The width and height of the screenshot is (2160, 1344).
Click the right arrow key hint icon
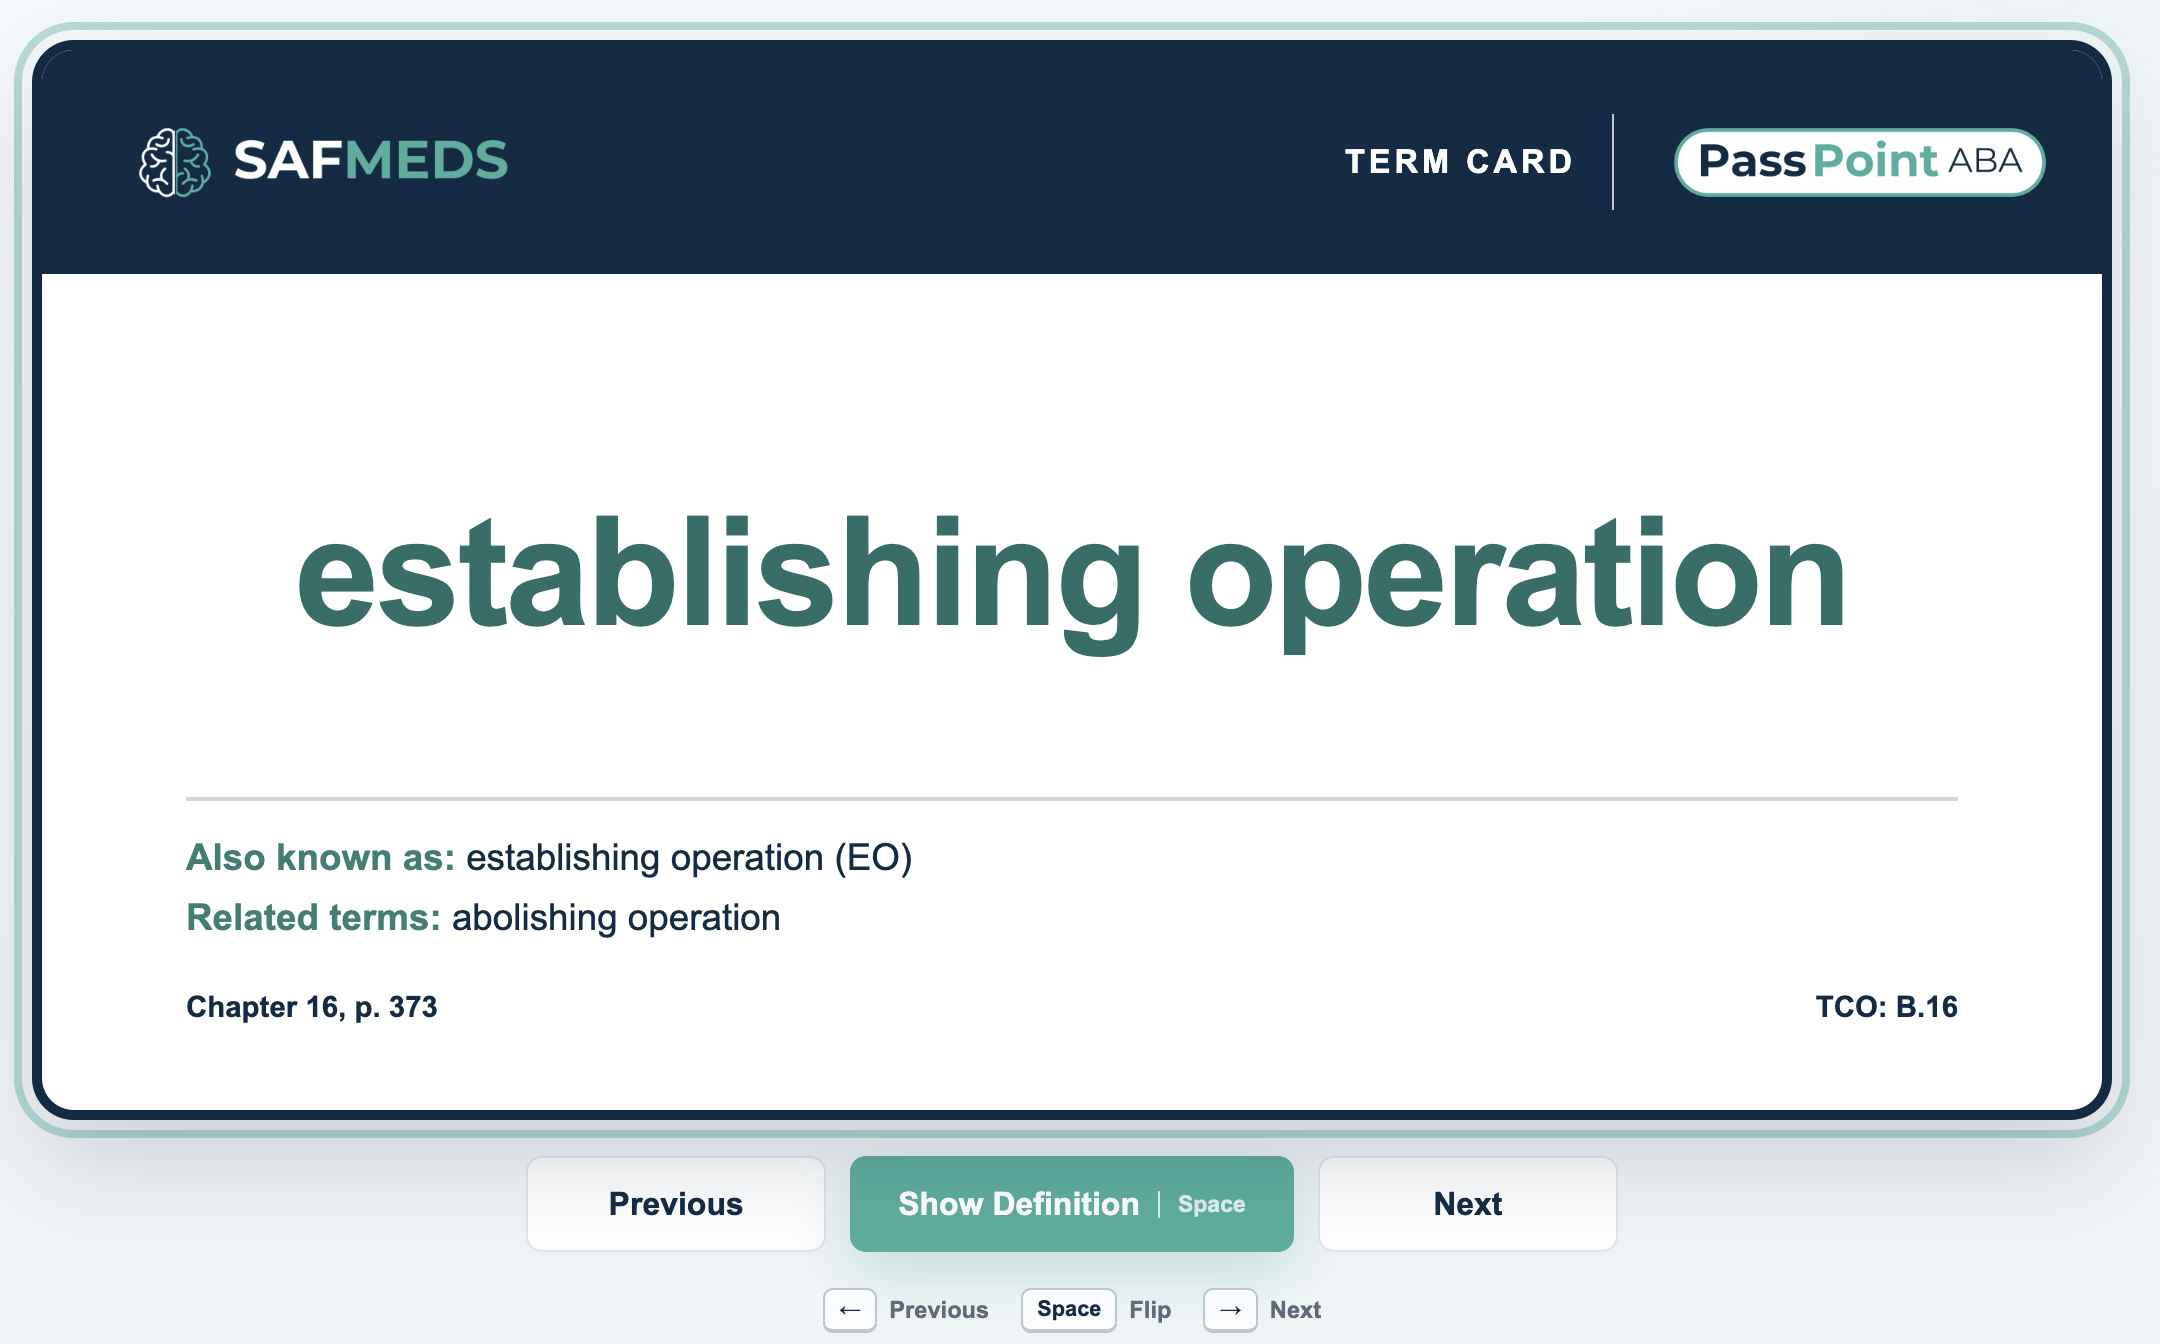pyautogui.click(x=1230, y=1310)
